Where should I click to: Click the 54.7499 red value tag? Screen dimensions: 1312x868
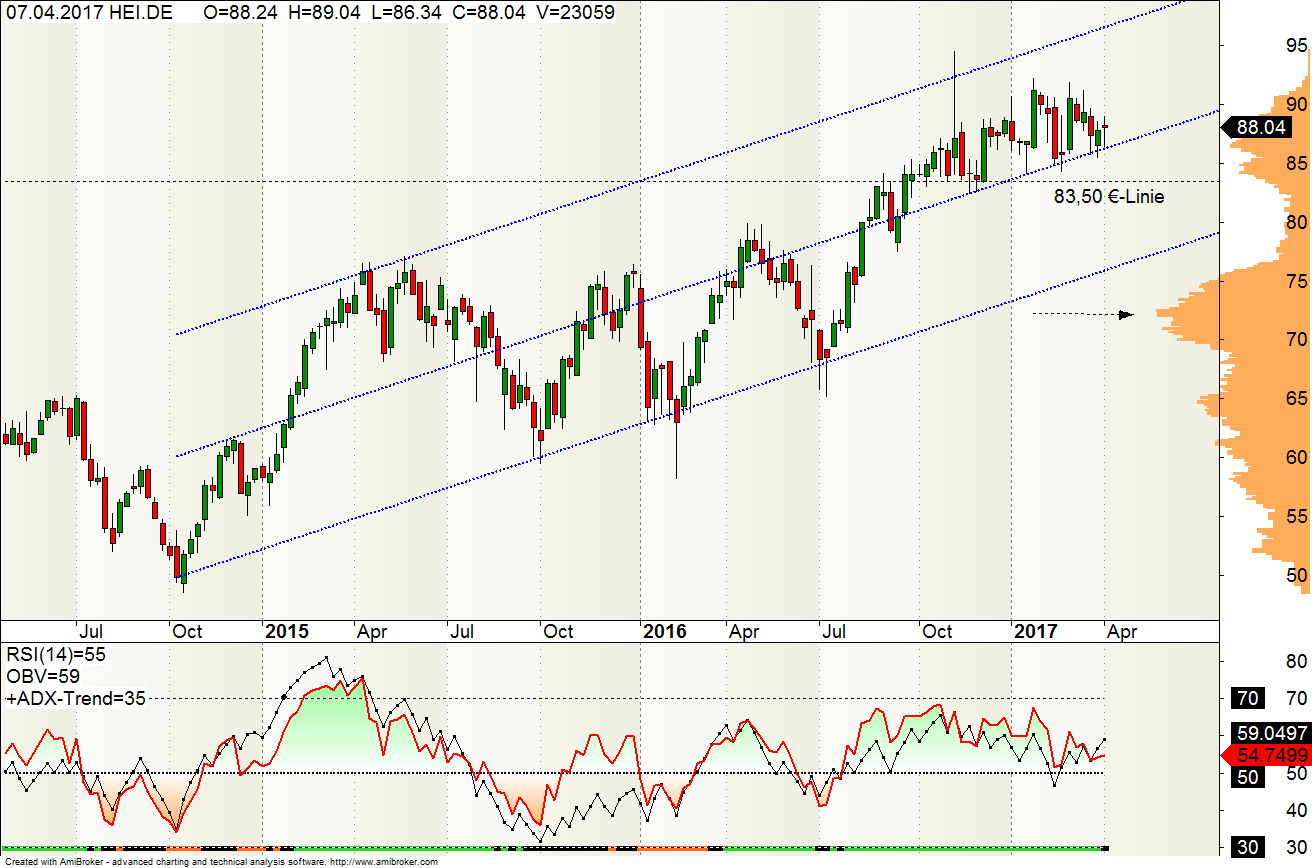click(1267, 754)
